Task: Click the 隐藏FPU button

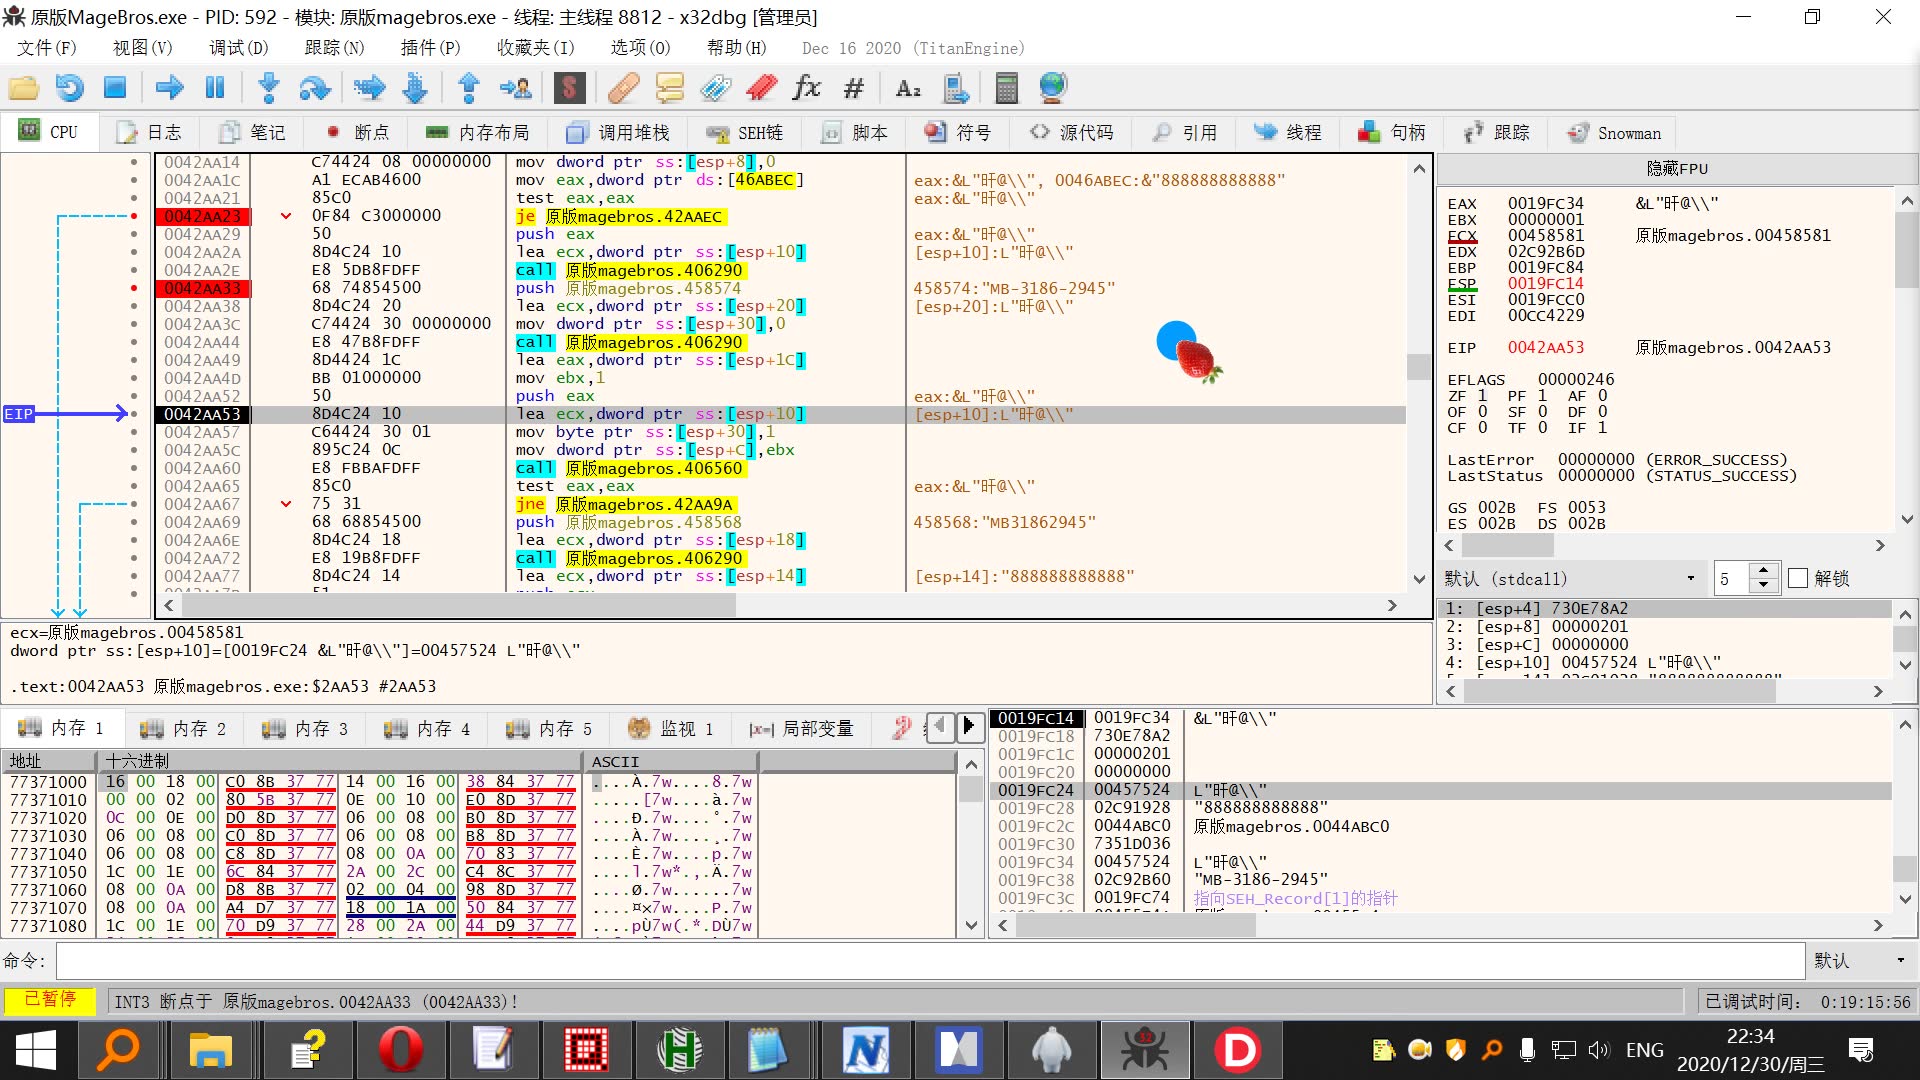Action: (x=1677, y=169)
